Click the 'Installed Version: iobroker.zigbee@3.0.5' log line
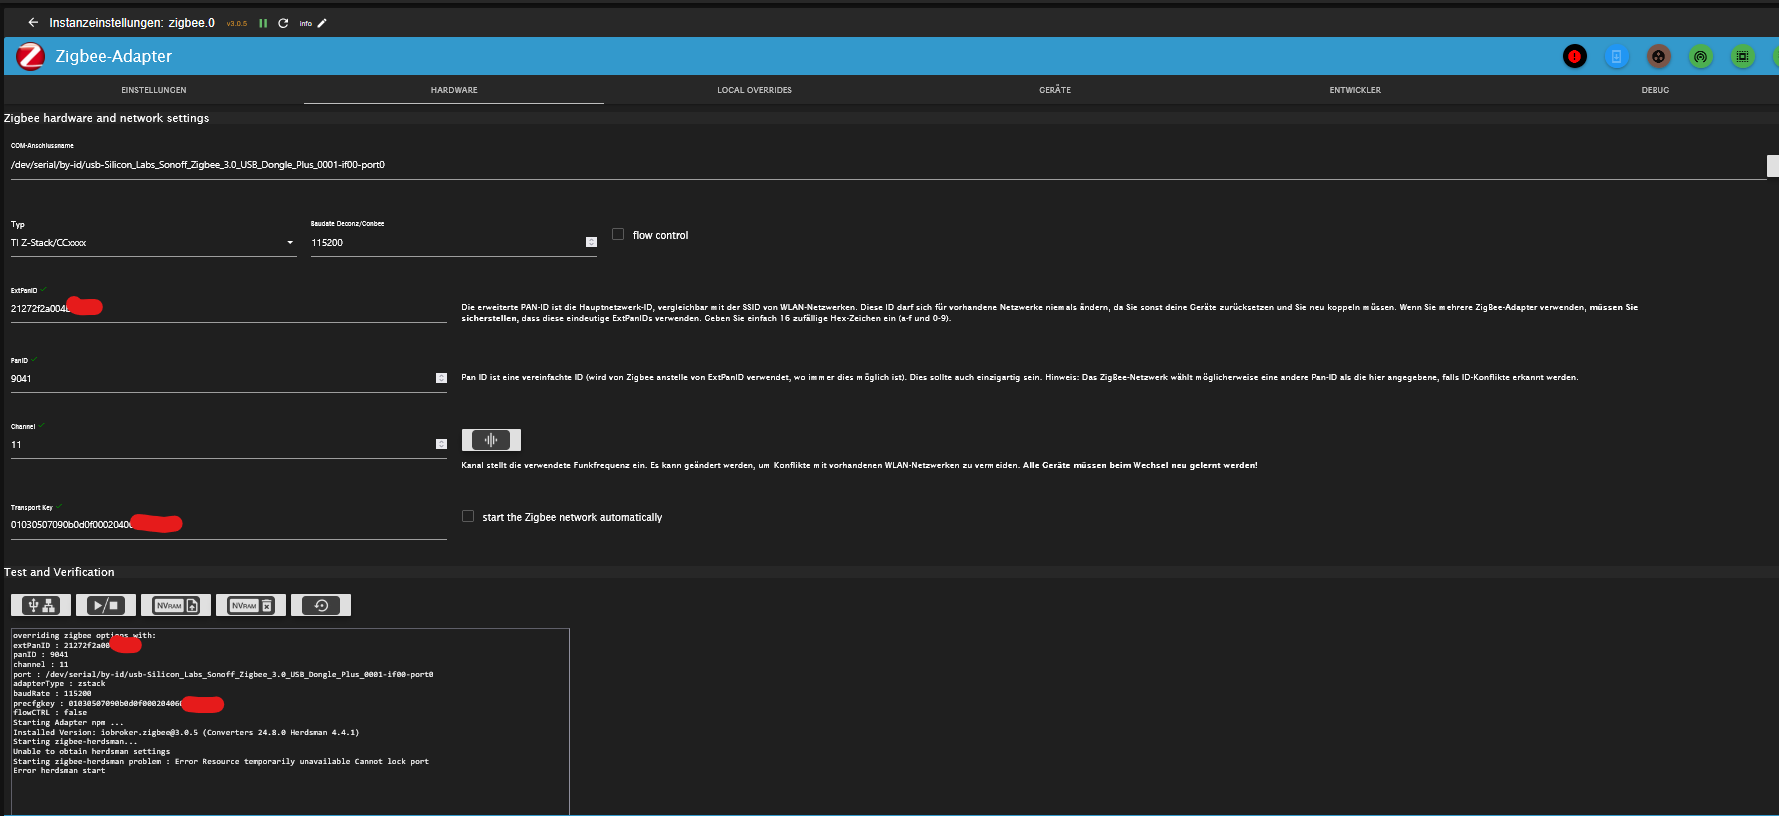Viewport: 1779px width, 816px height. 186,733
